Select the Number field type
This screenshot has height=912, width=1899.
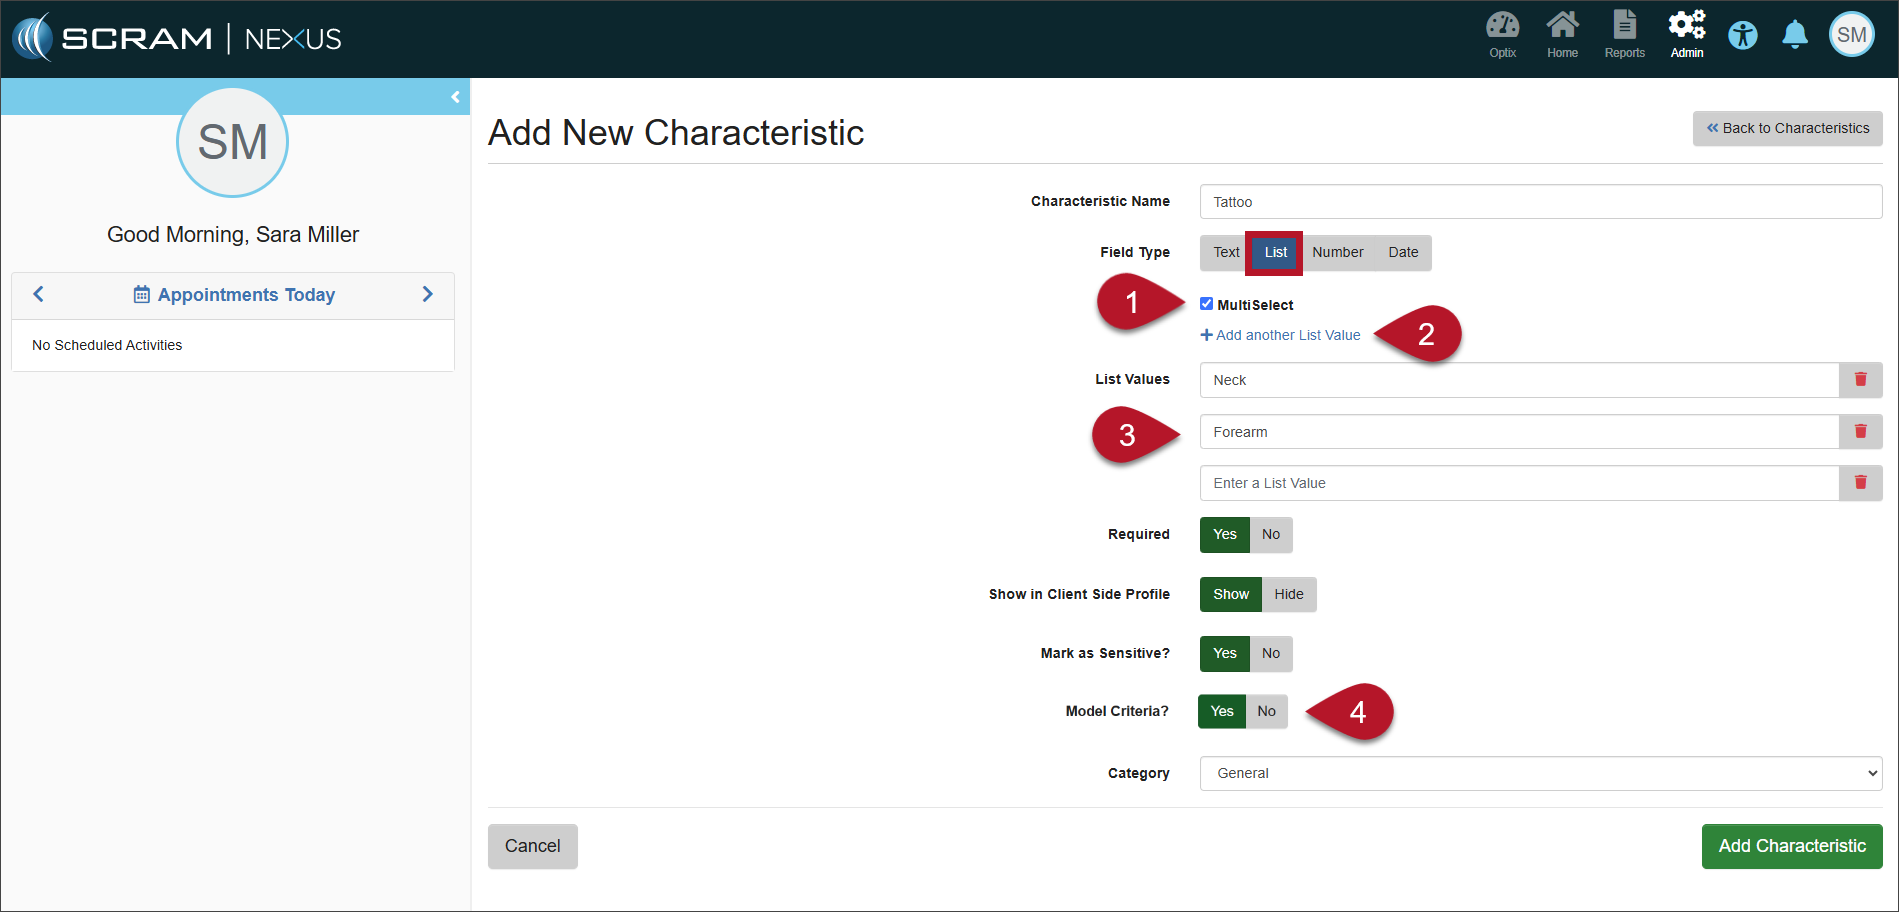tap(1337, 253)
